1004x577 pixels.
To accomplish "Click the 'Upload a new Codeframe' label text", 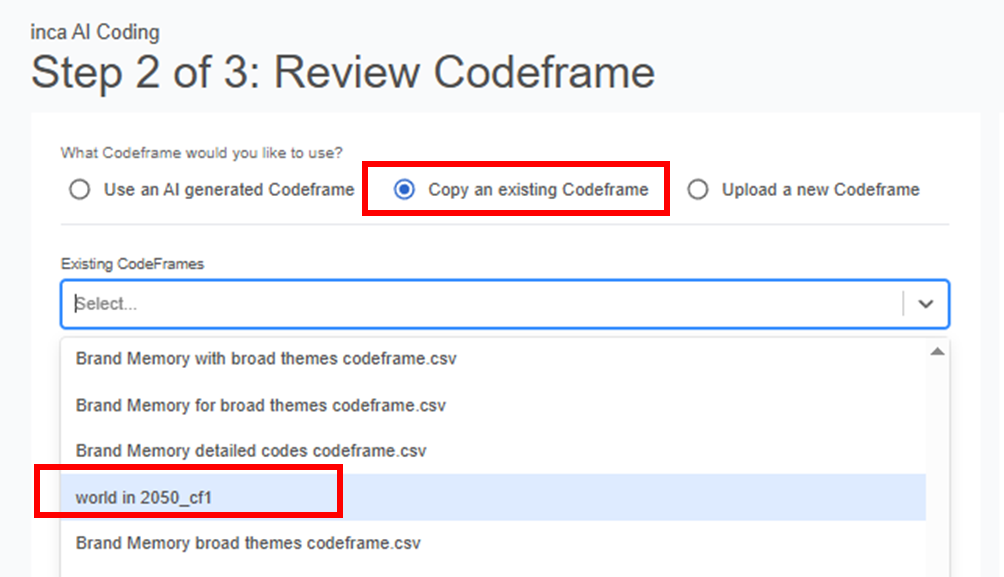I will pos(820,190).
